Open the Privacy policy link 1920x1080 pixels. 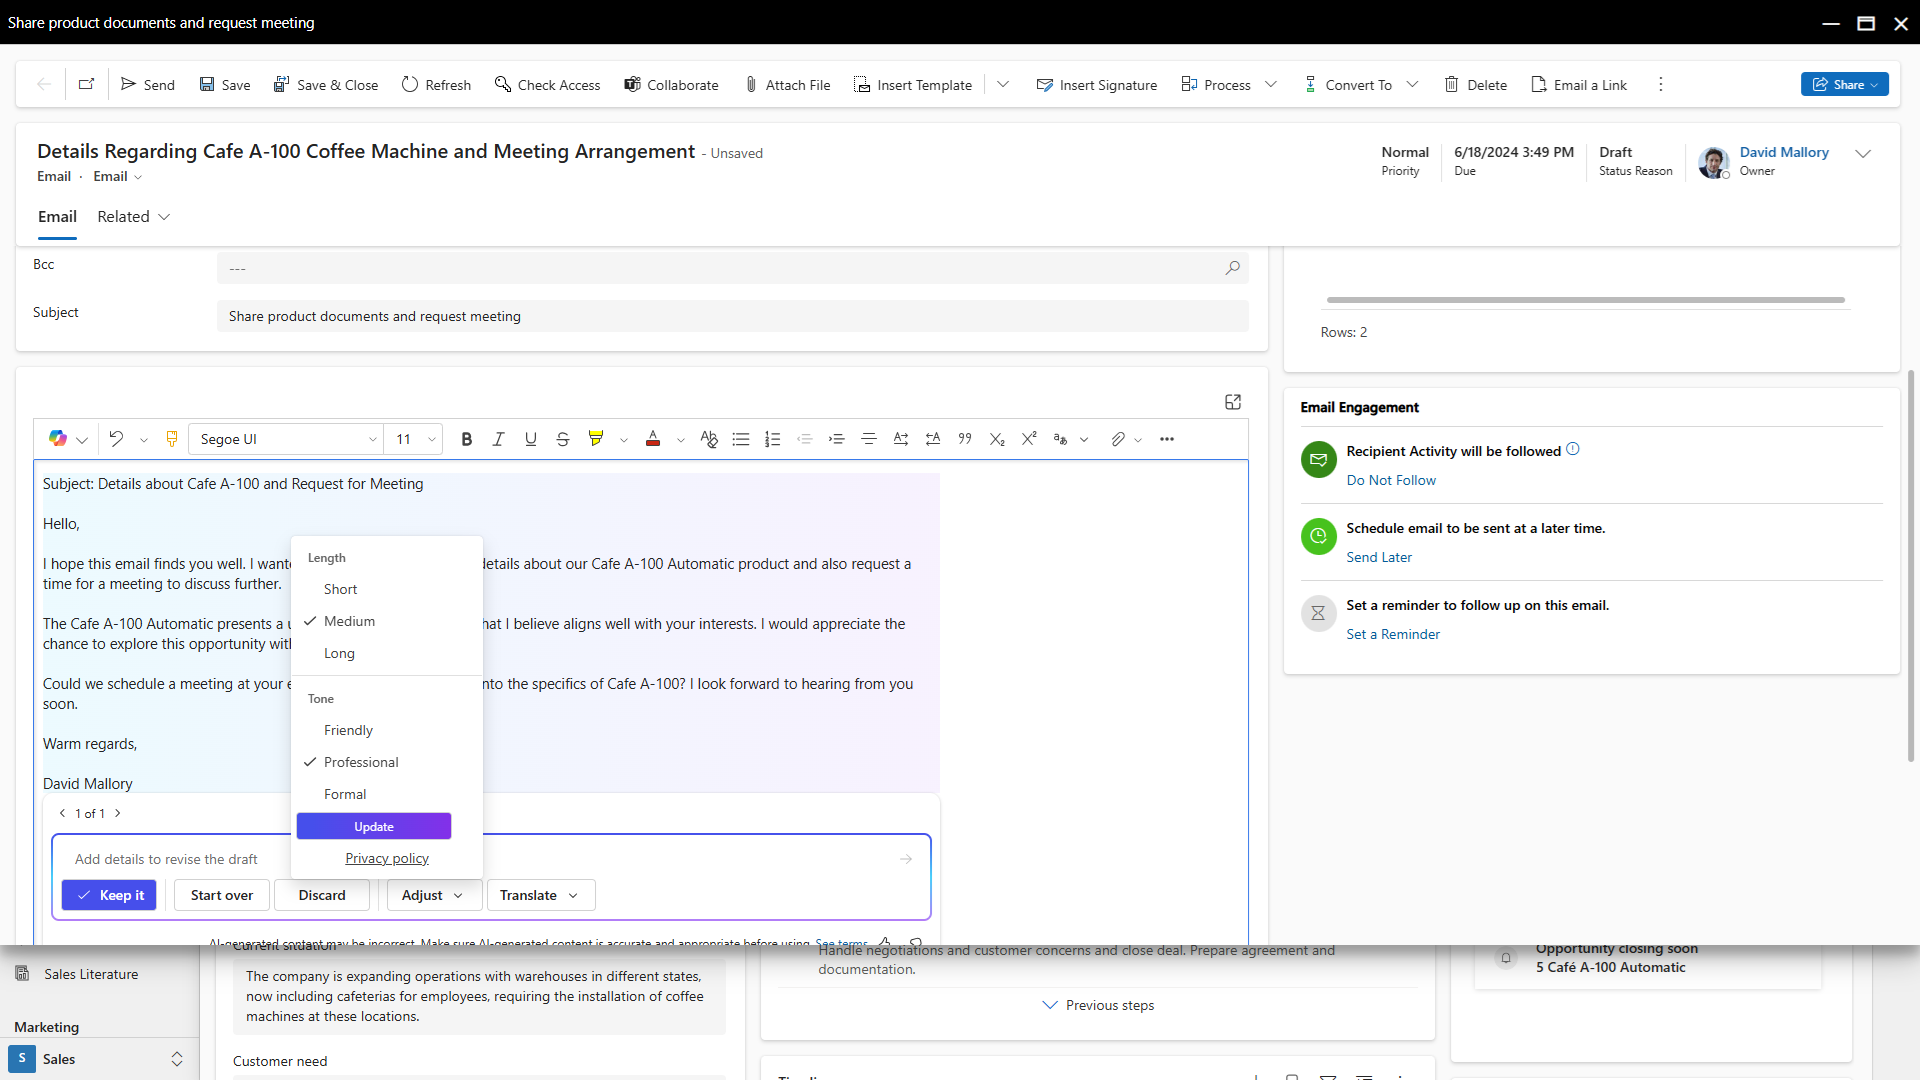[x=387, y=858]
